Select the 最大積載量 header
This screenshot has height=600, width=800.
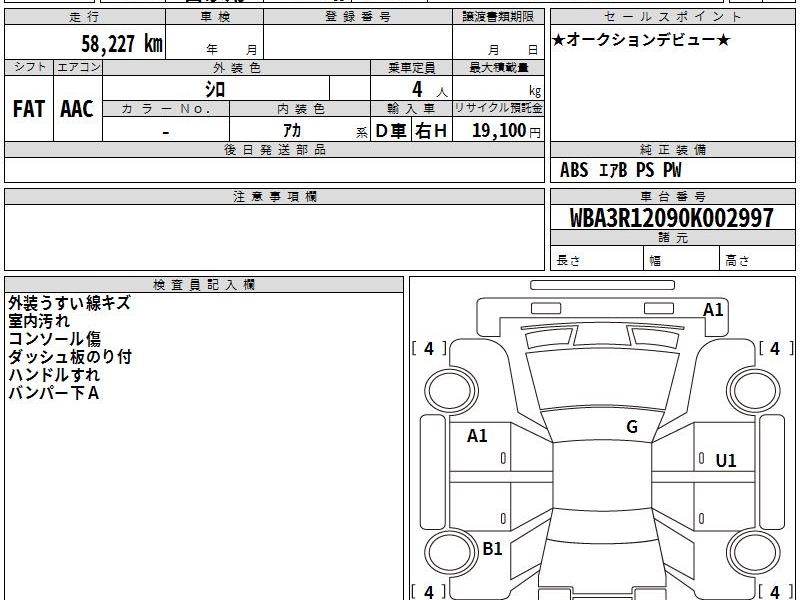tap(498, 67)
